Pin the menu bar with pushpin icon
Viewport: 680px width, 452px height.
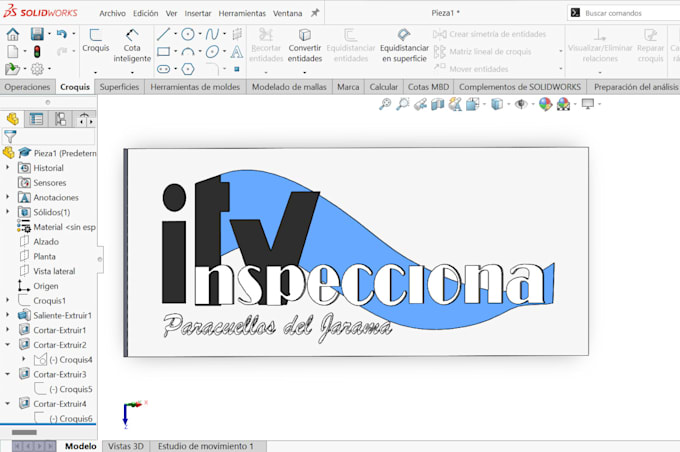tap(315, 13)
